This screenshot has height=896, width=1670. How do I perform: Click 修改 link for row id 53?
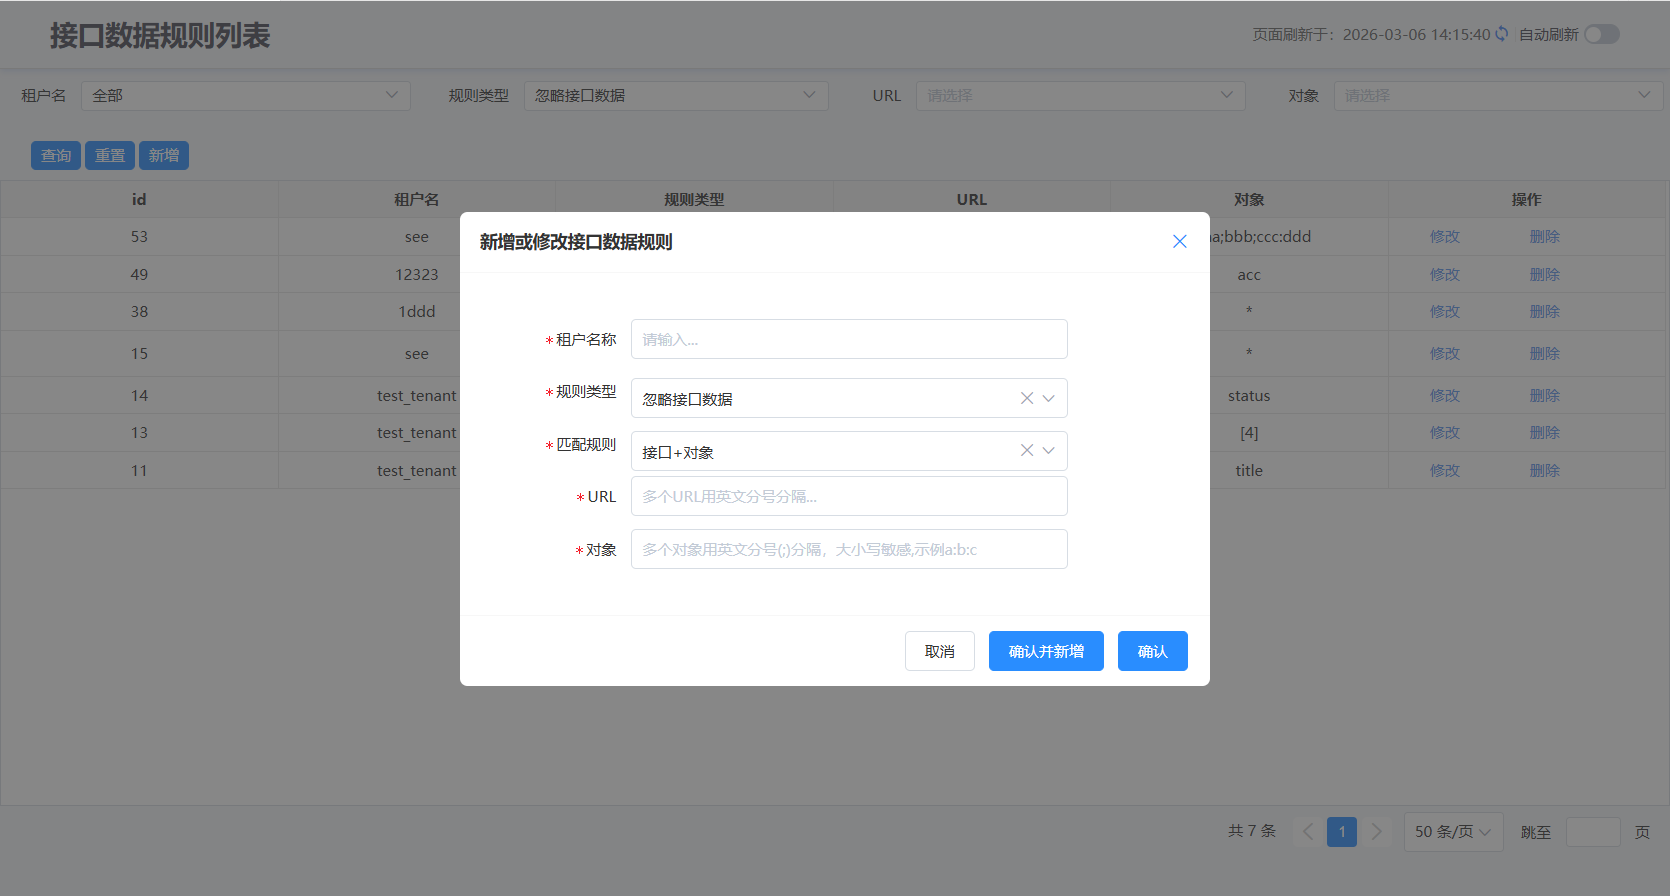coord(1444,237)
